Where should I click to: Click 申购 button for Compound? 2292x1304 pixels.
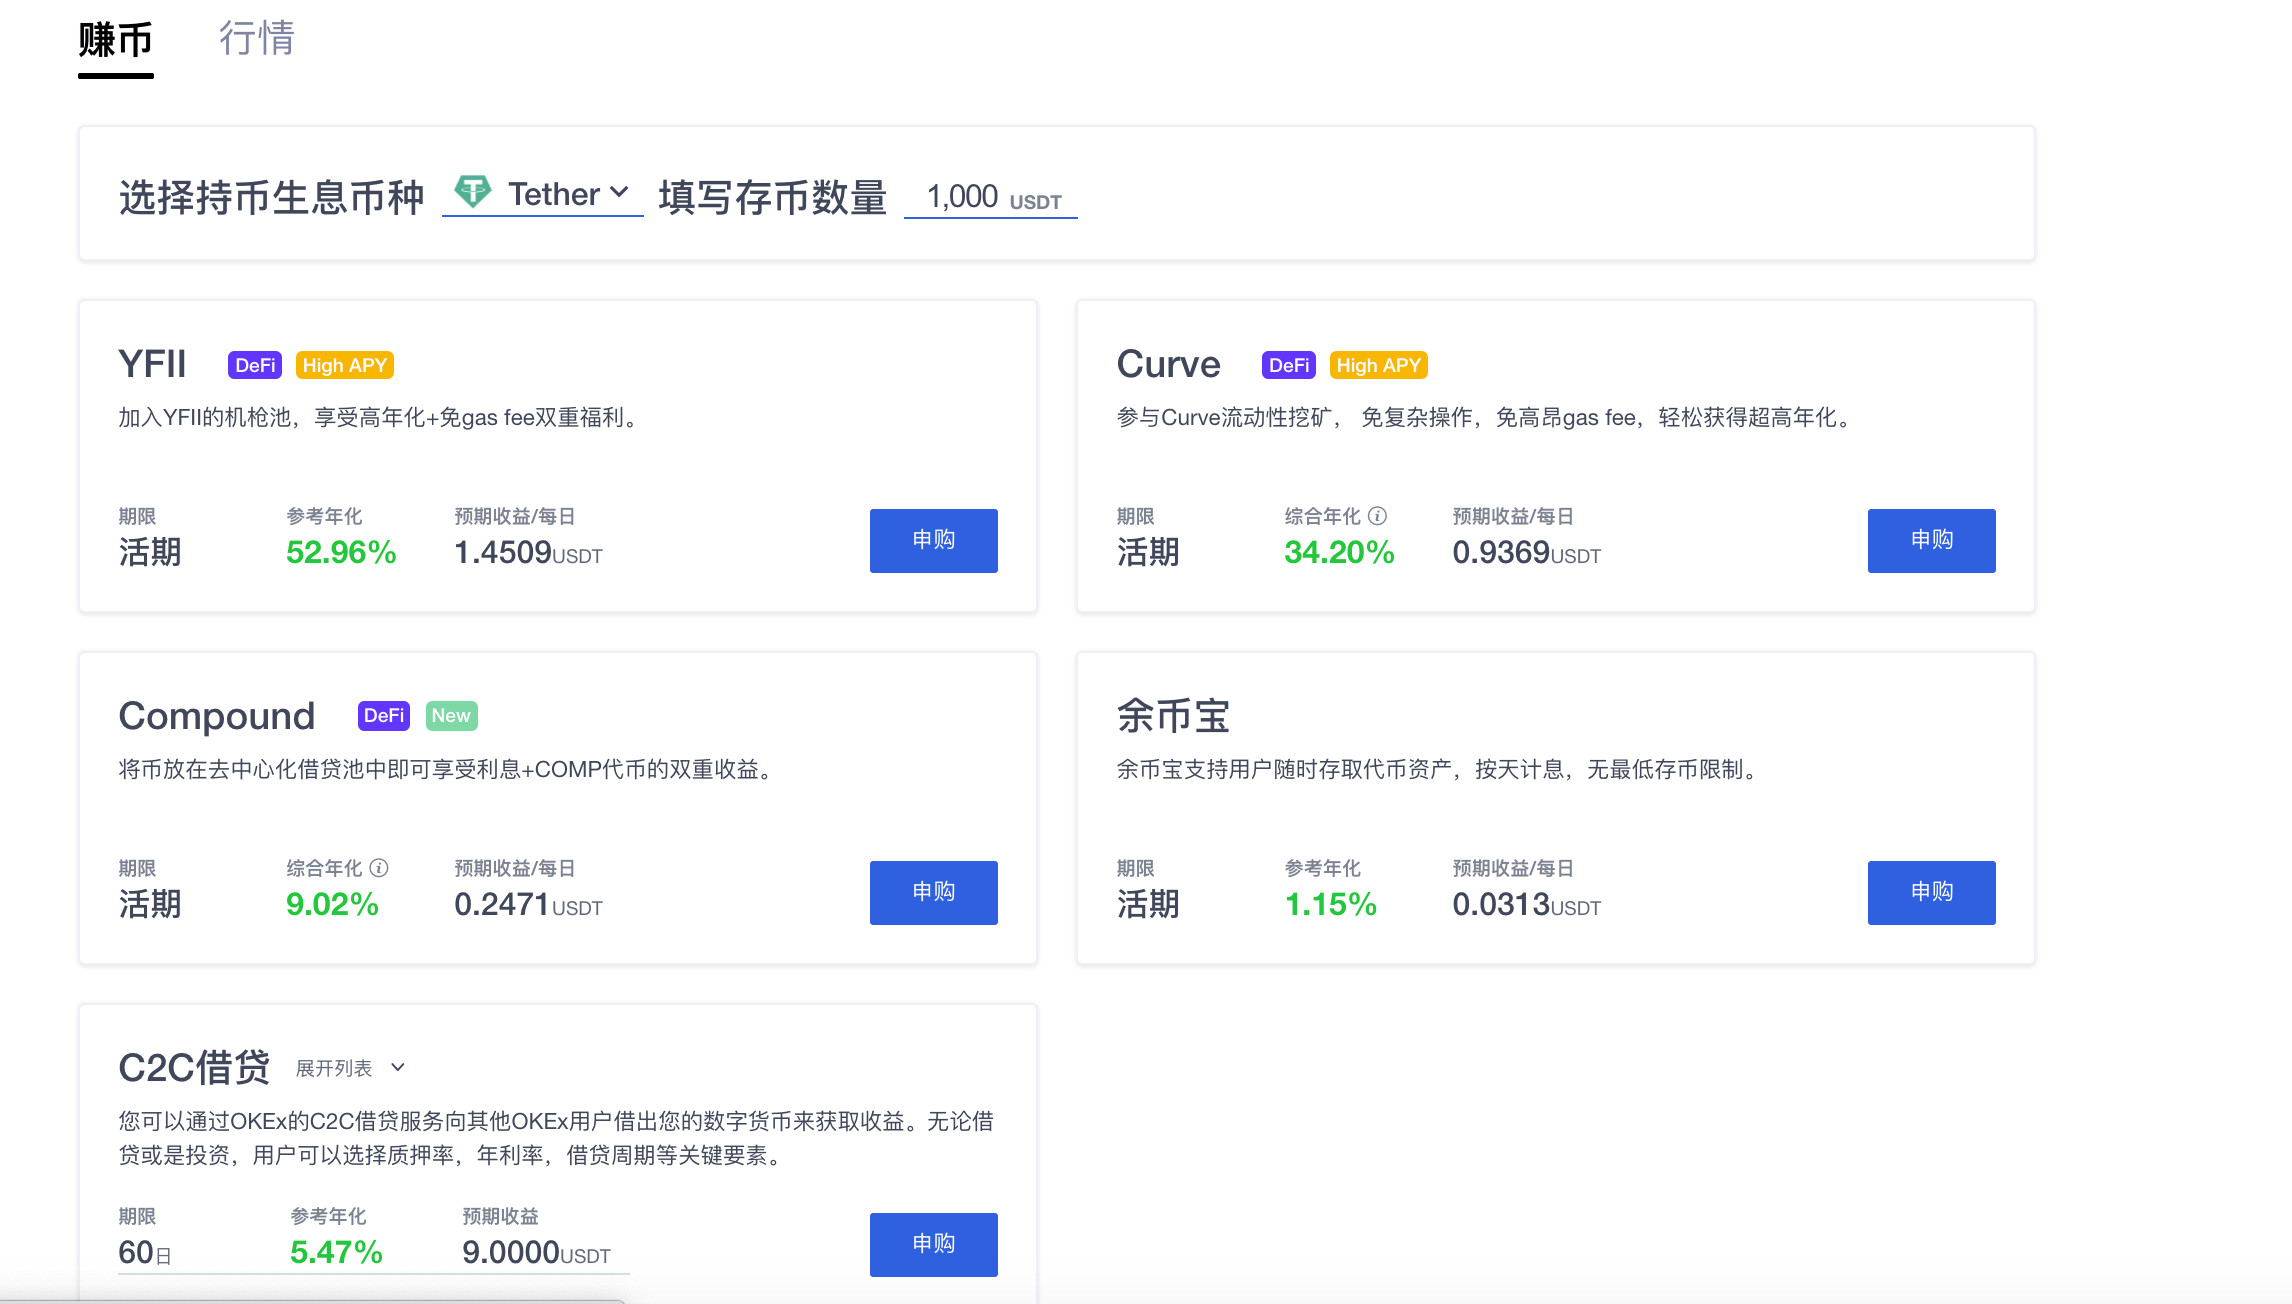[933, 892]
